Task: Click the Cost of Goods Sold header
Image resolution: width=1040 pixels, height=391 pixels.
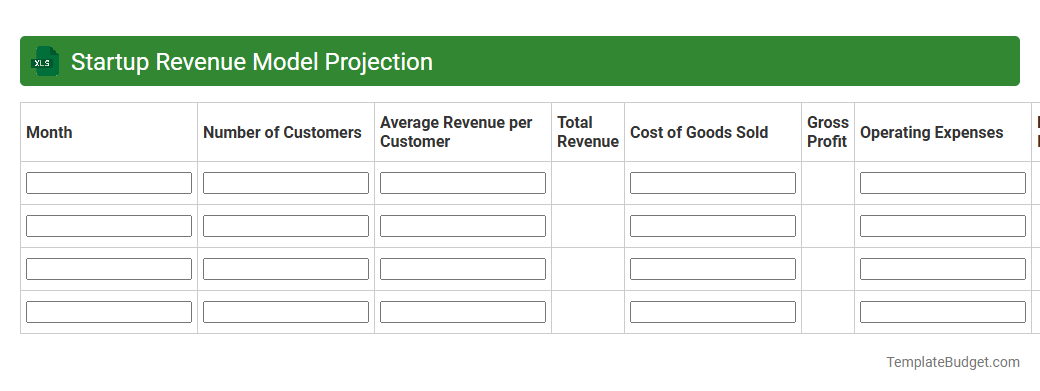Action: click(713, 132)
